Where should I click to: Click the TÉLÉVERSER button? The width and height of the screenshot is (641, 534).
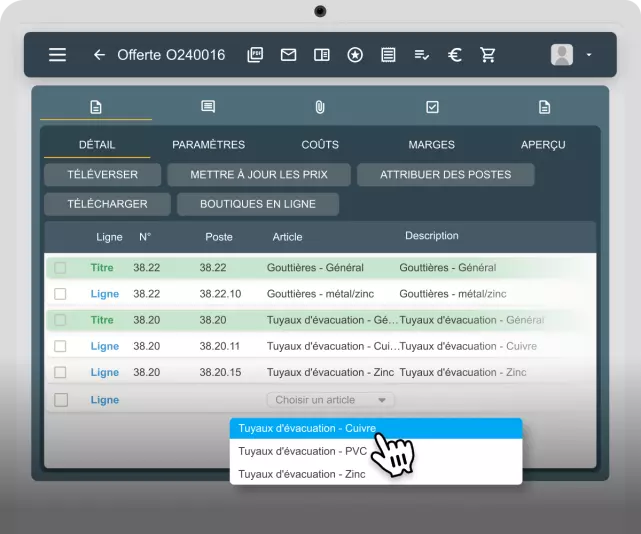tap(102, 175)
